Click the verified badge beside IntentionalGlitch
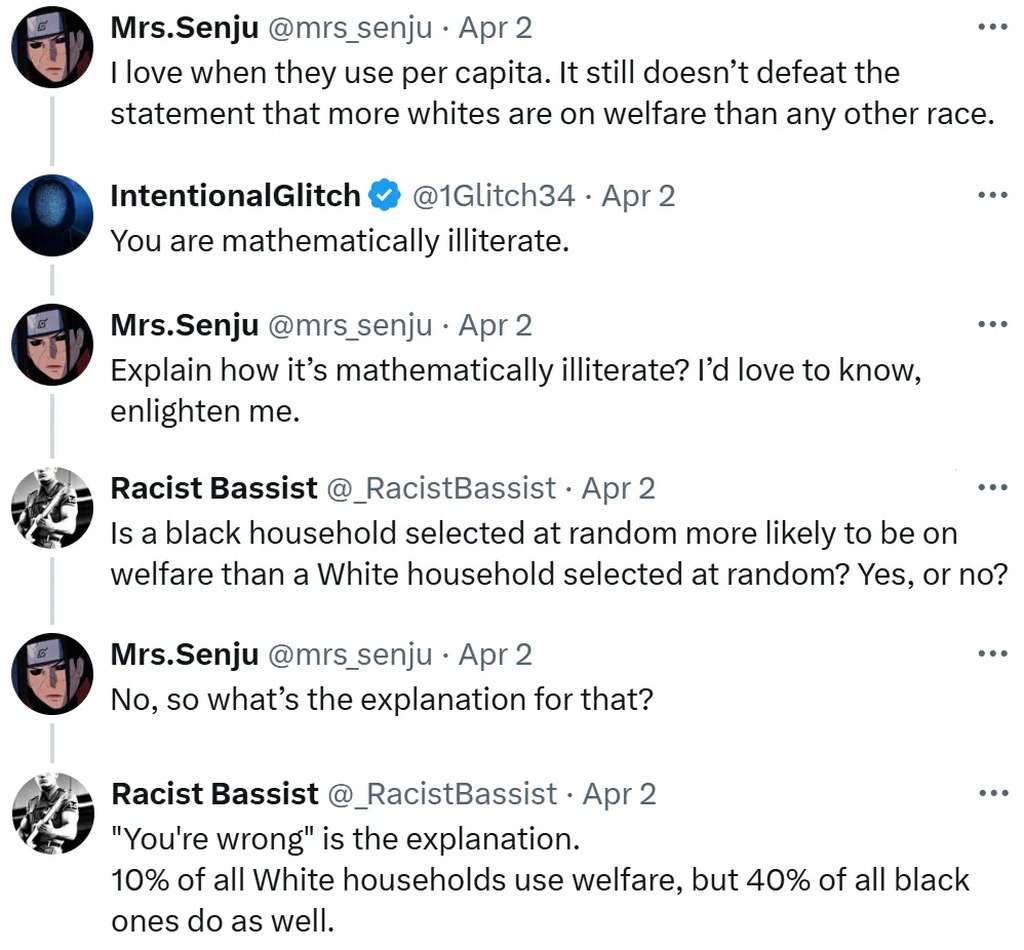The image size is (1024, 950). tap(385, 196)
